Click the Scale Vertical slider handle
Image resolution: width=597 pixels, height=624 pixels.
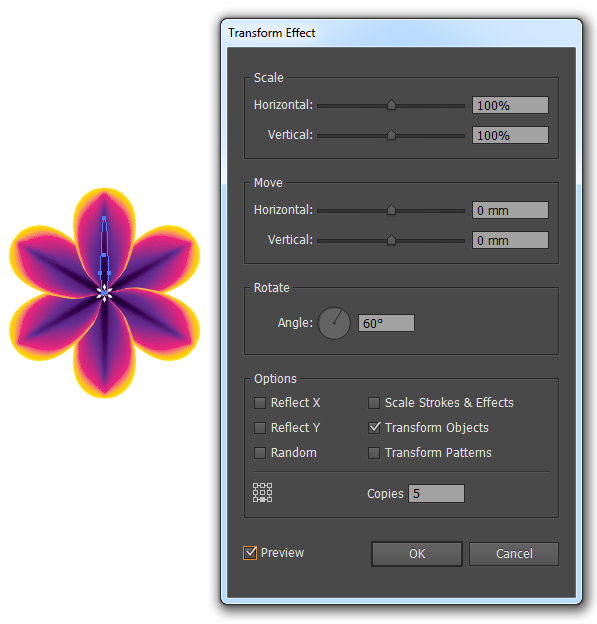391,135
